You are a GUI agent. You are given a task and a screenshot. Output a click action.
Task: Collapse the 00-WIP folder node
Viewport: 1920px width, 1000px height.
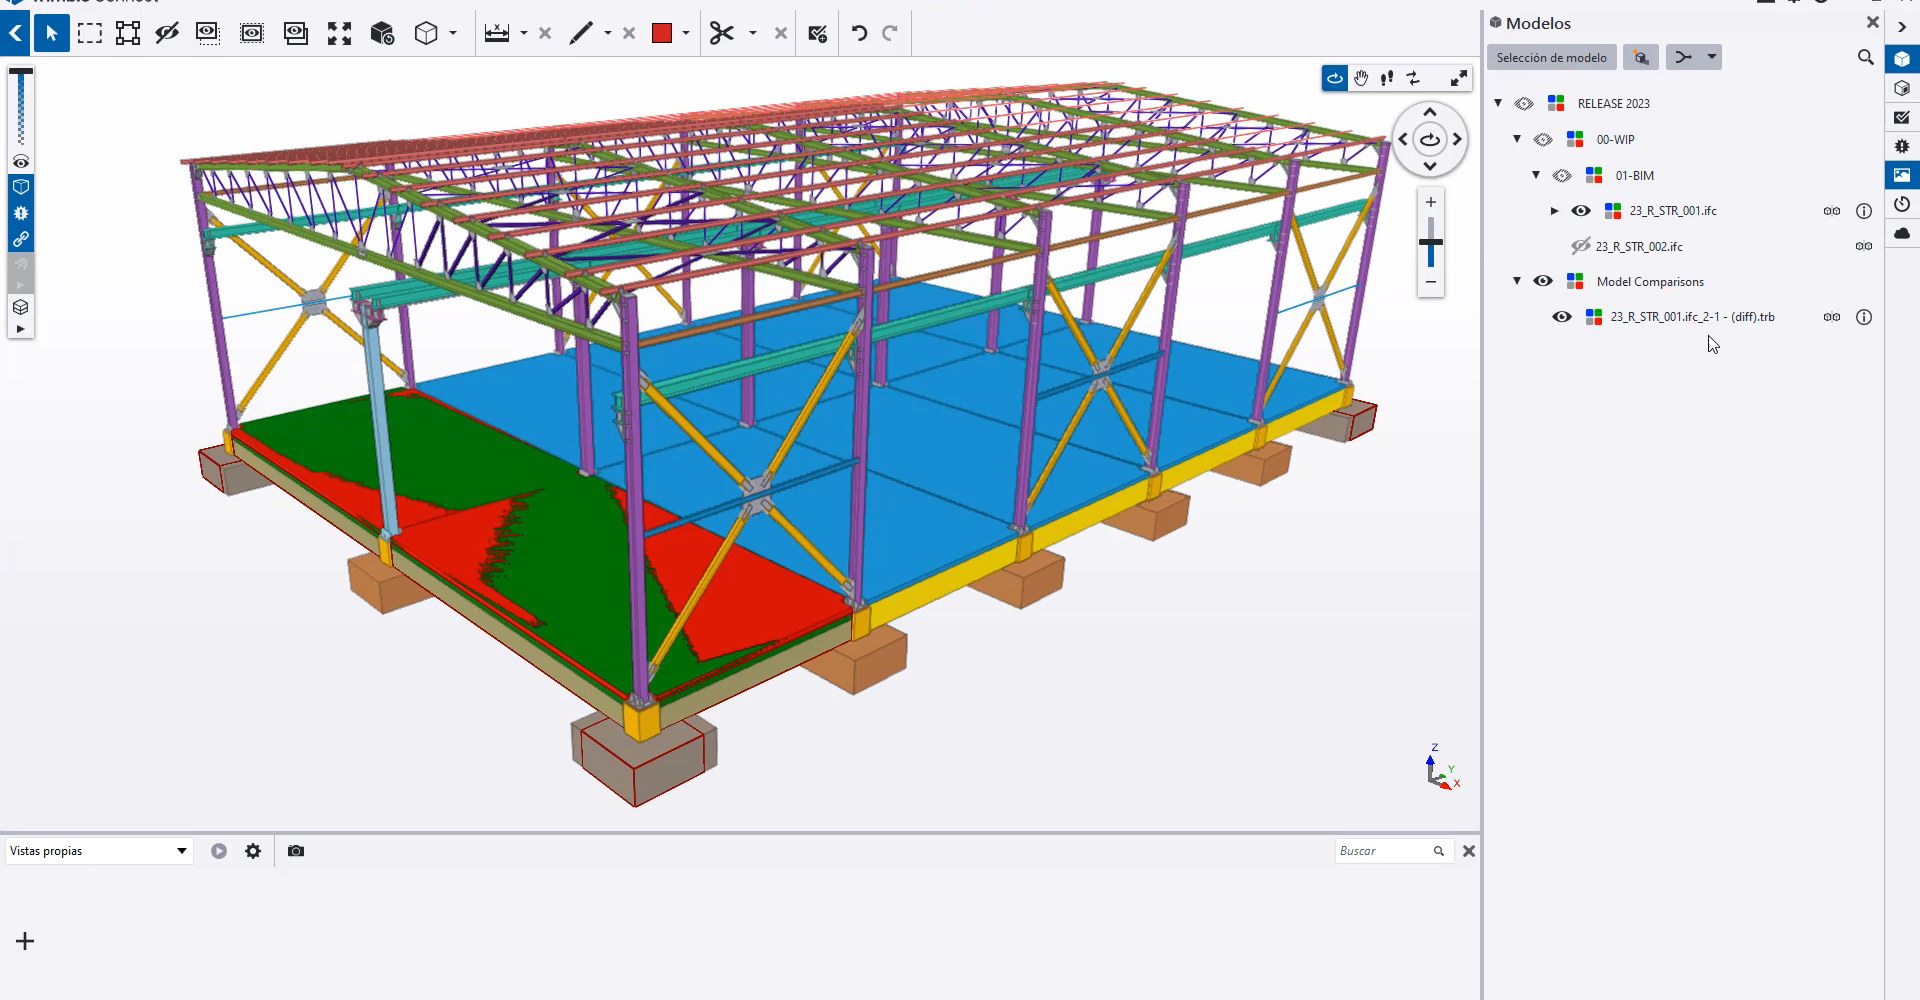(1517, 139)
